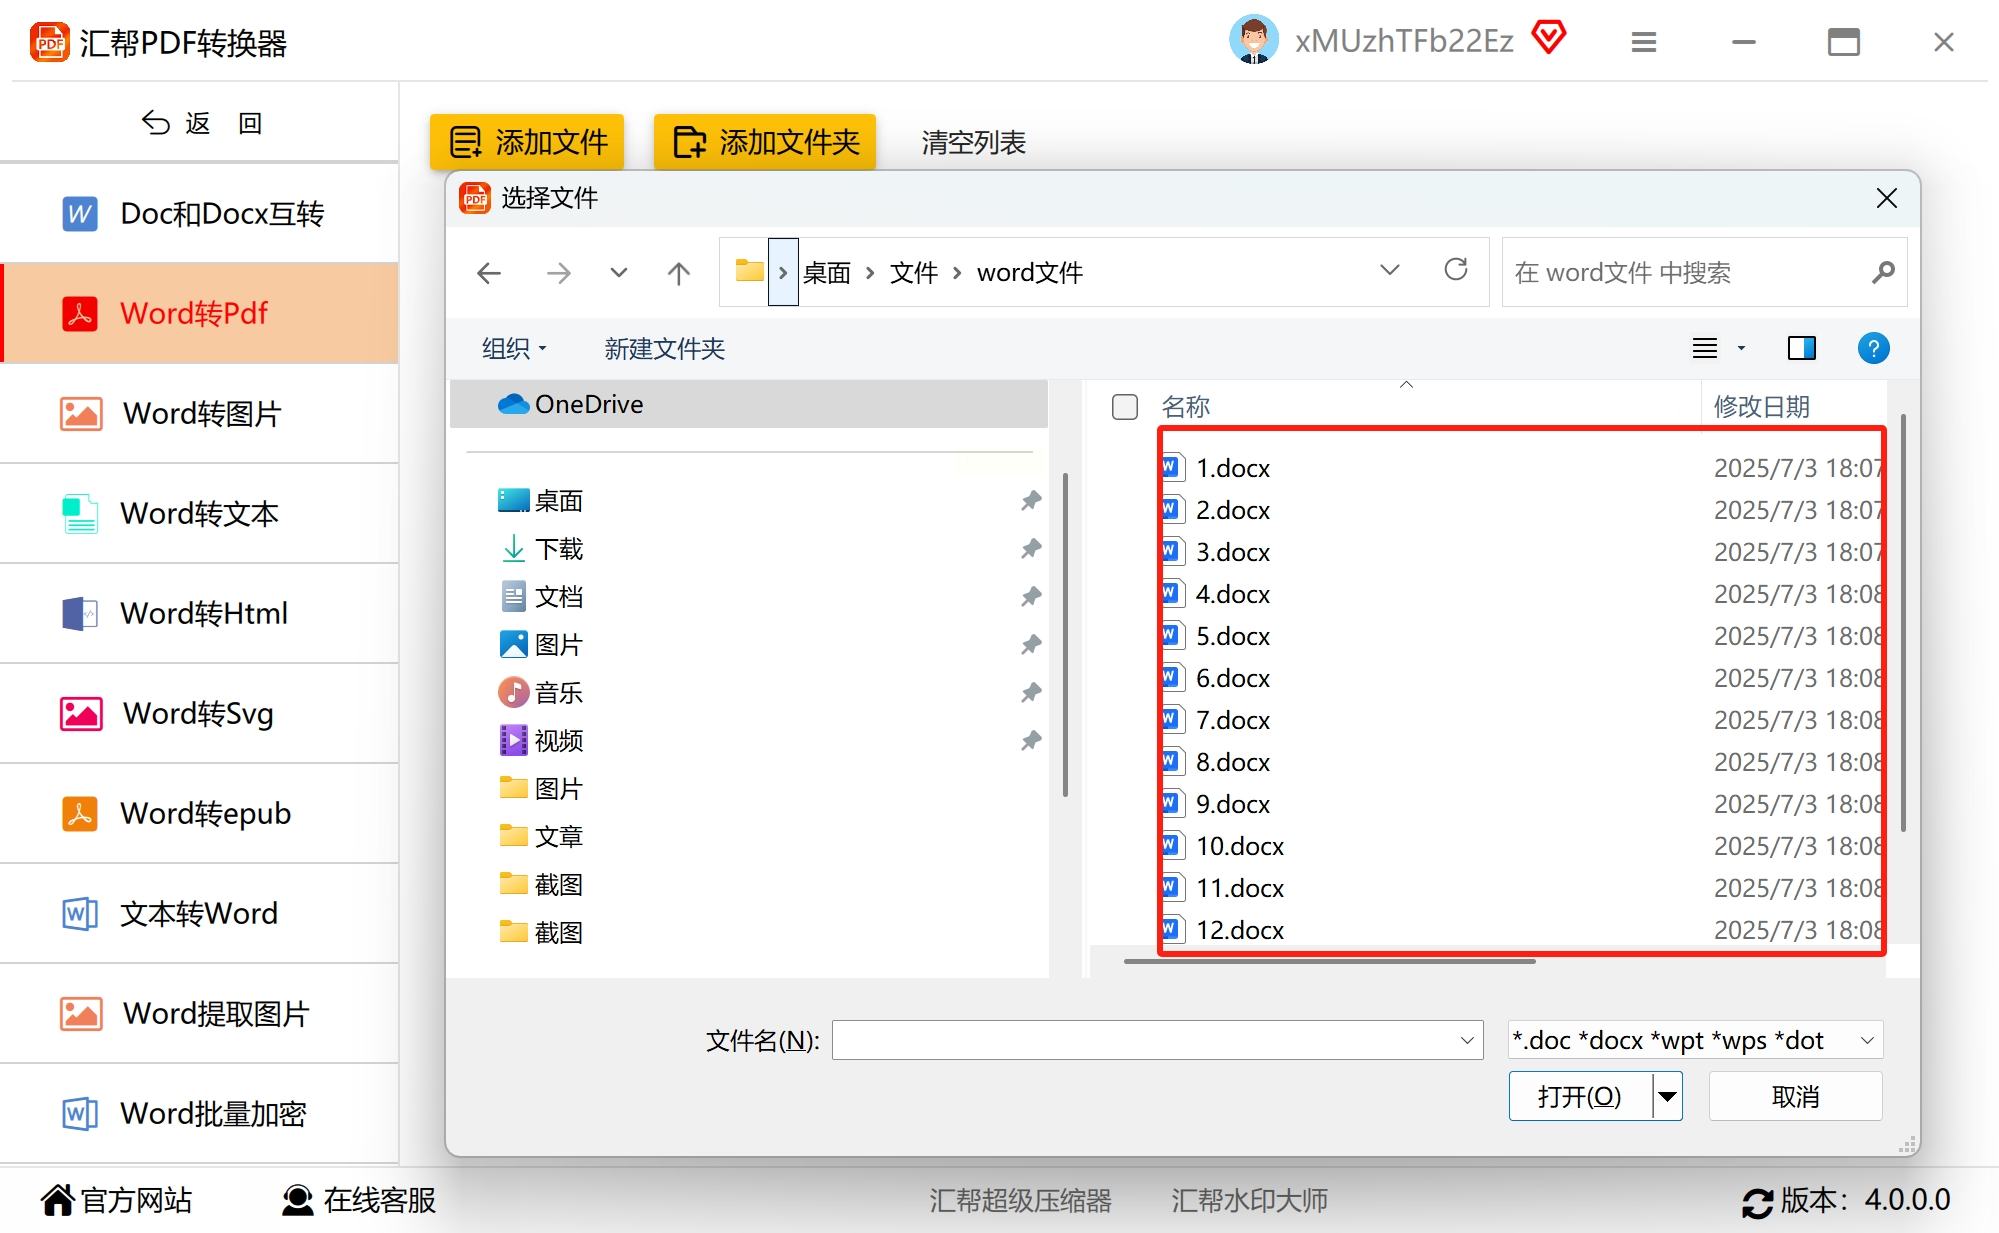This screenshot has width=1999, height=1233.
Task: Open the Doc和Docx互转 menu item
Action: pyautogui.click(x=199, y=213)
